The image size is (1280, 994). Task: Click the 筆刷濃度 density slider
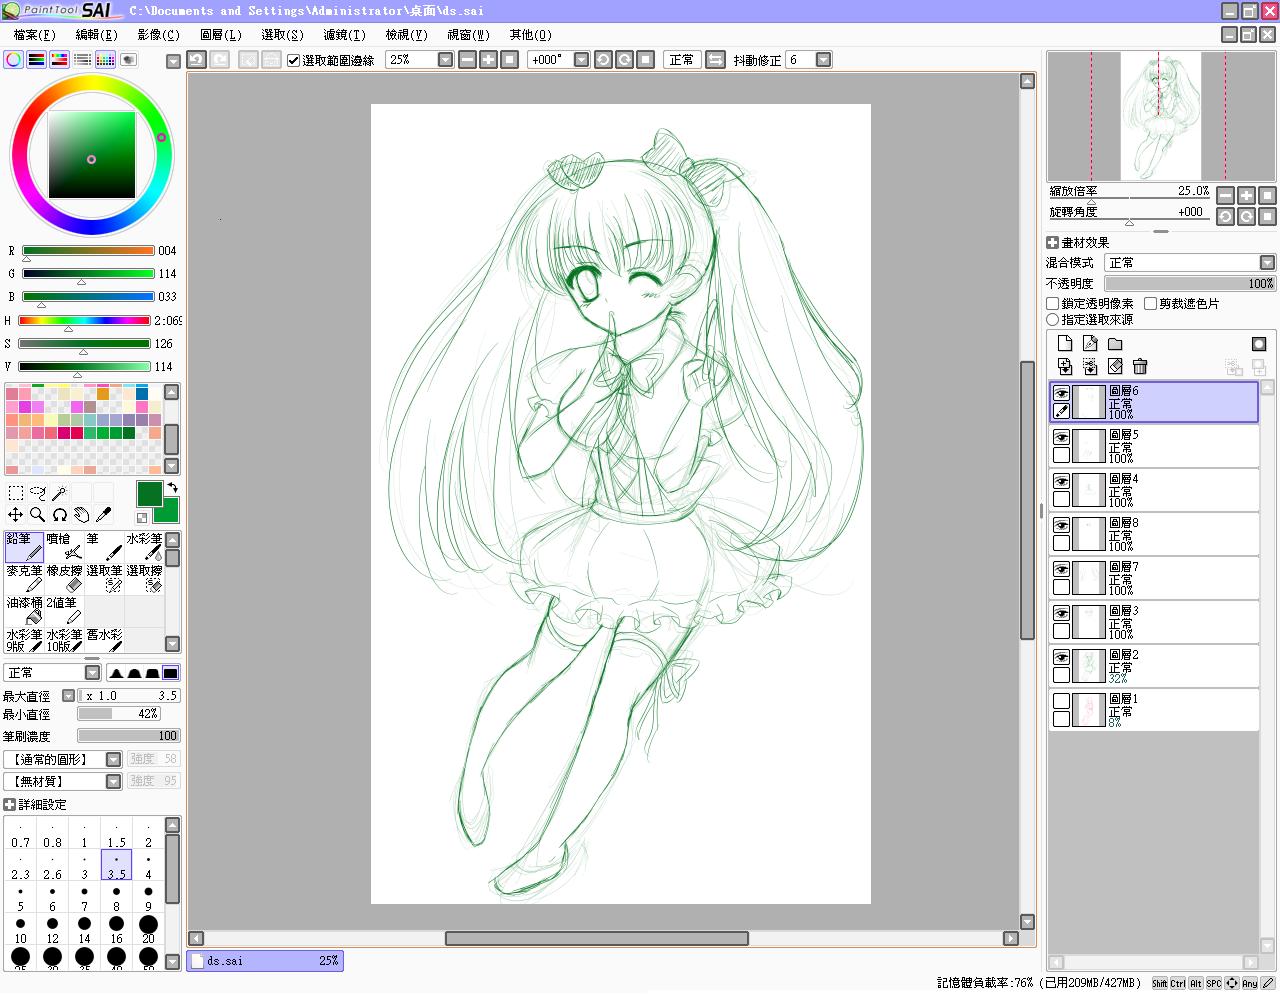(x=128, y=736)
